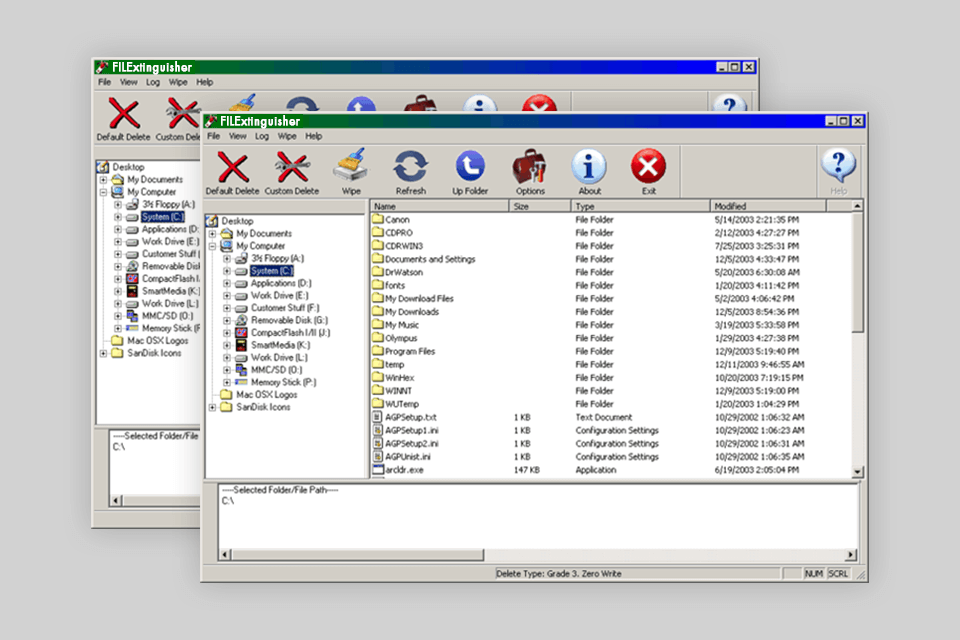Click the Help question mark icon in front window
This screenshot has width=960, height=640.
click(838, 166)
